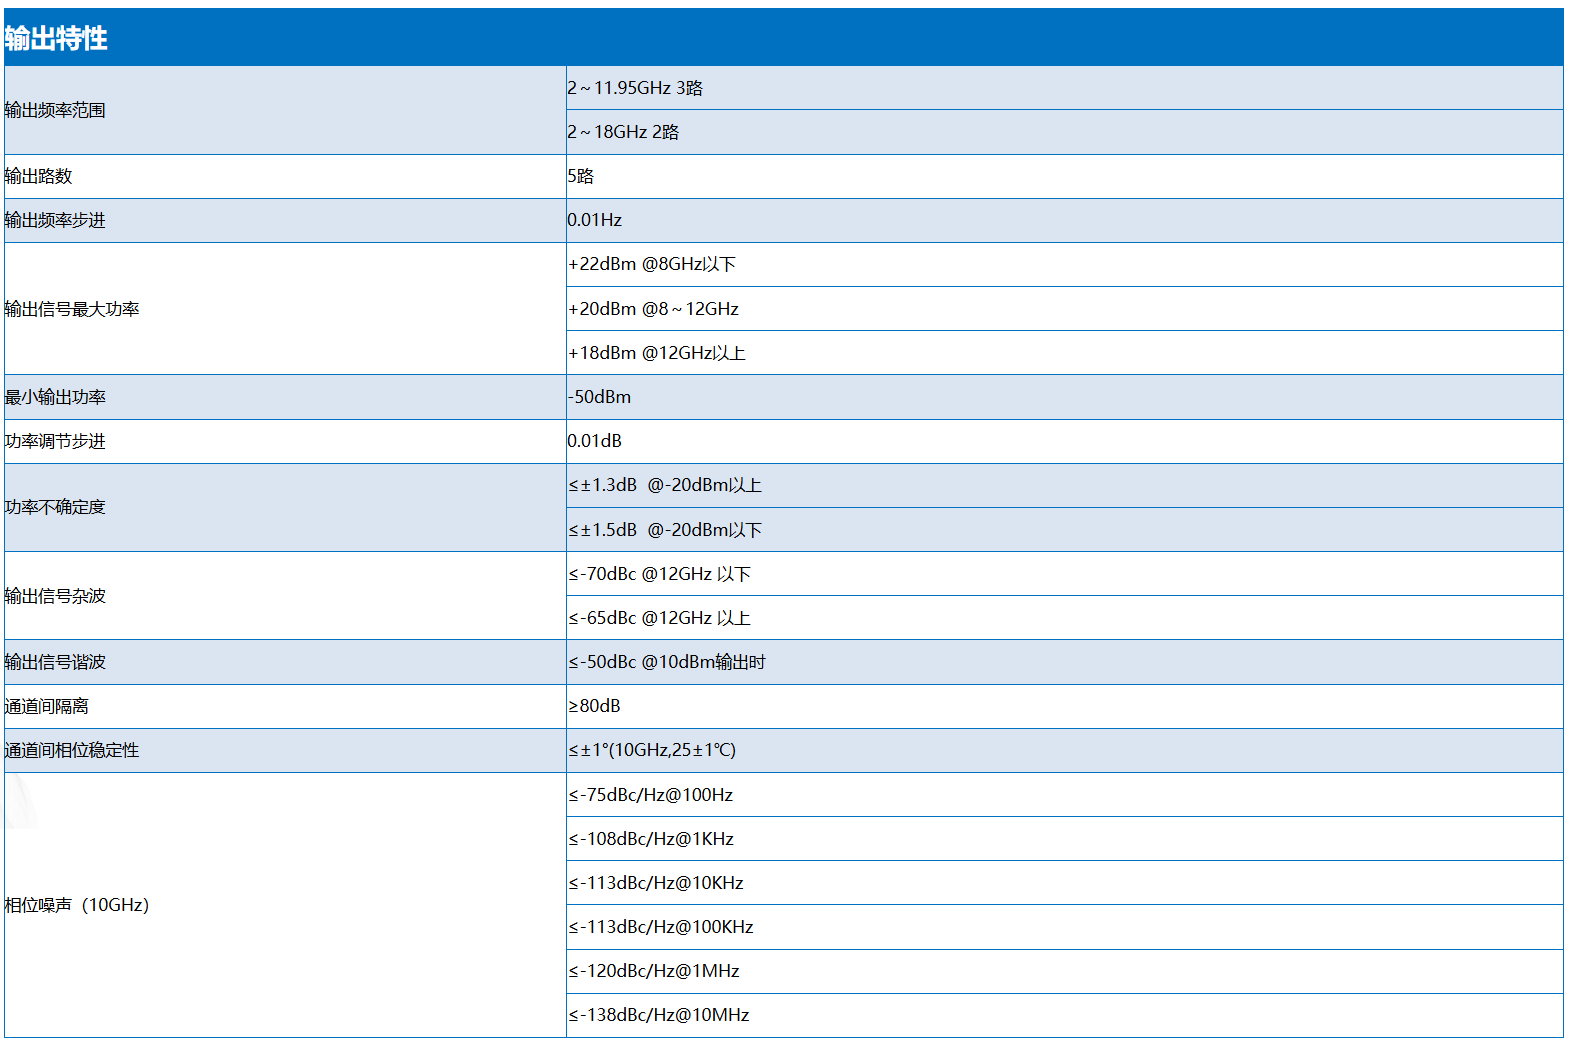This screenshot has width=1570, height=1046.
Task: Select the -50dBm minimum output power value
Action: (x=599, y=397)
